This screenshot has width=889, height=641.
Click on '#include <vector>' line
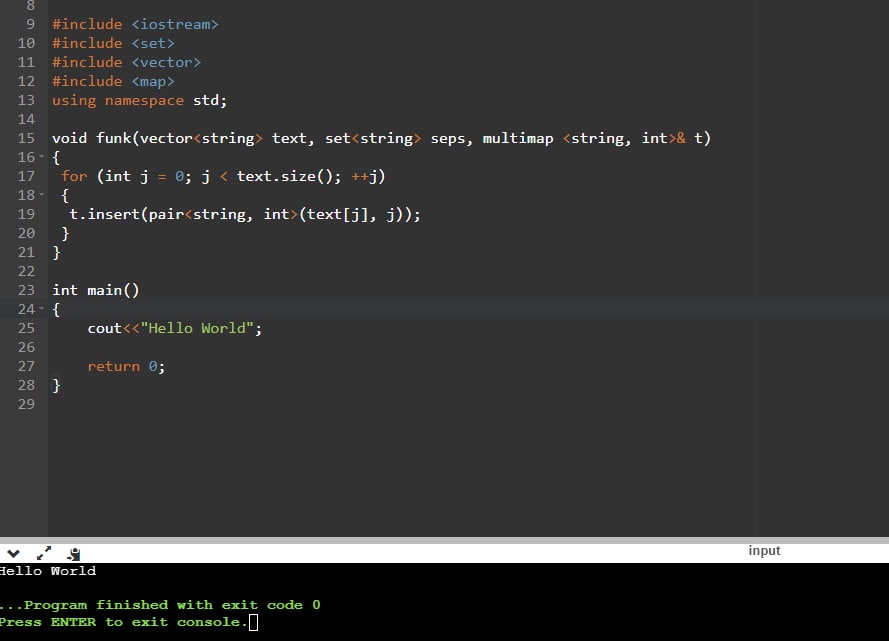pos(126,62)
